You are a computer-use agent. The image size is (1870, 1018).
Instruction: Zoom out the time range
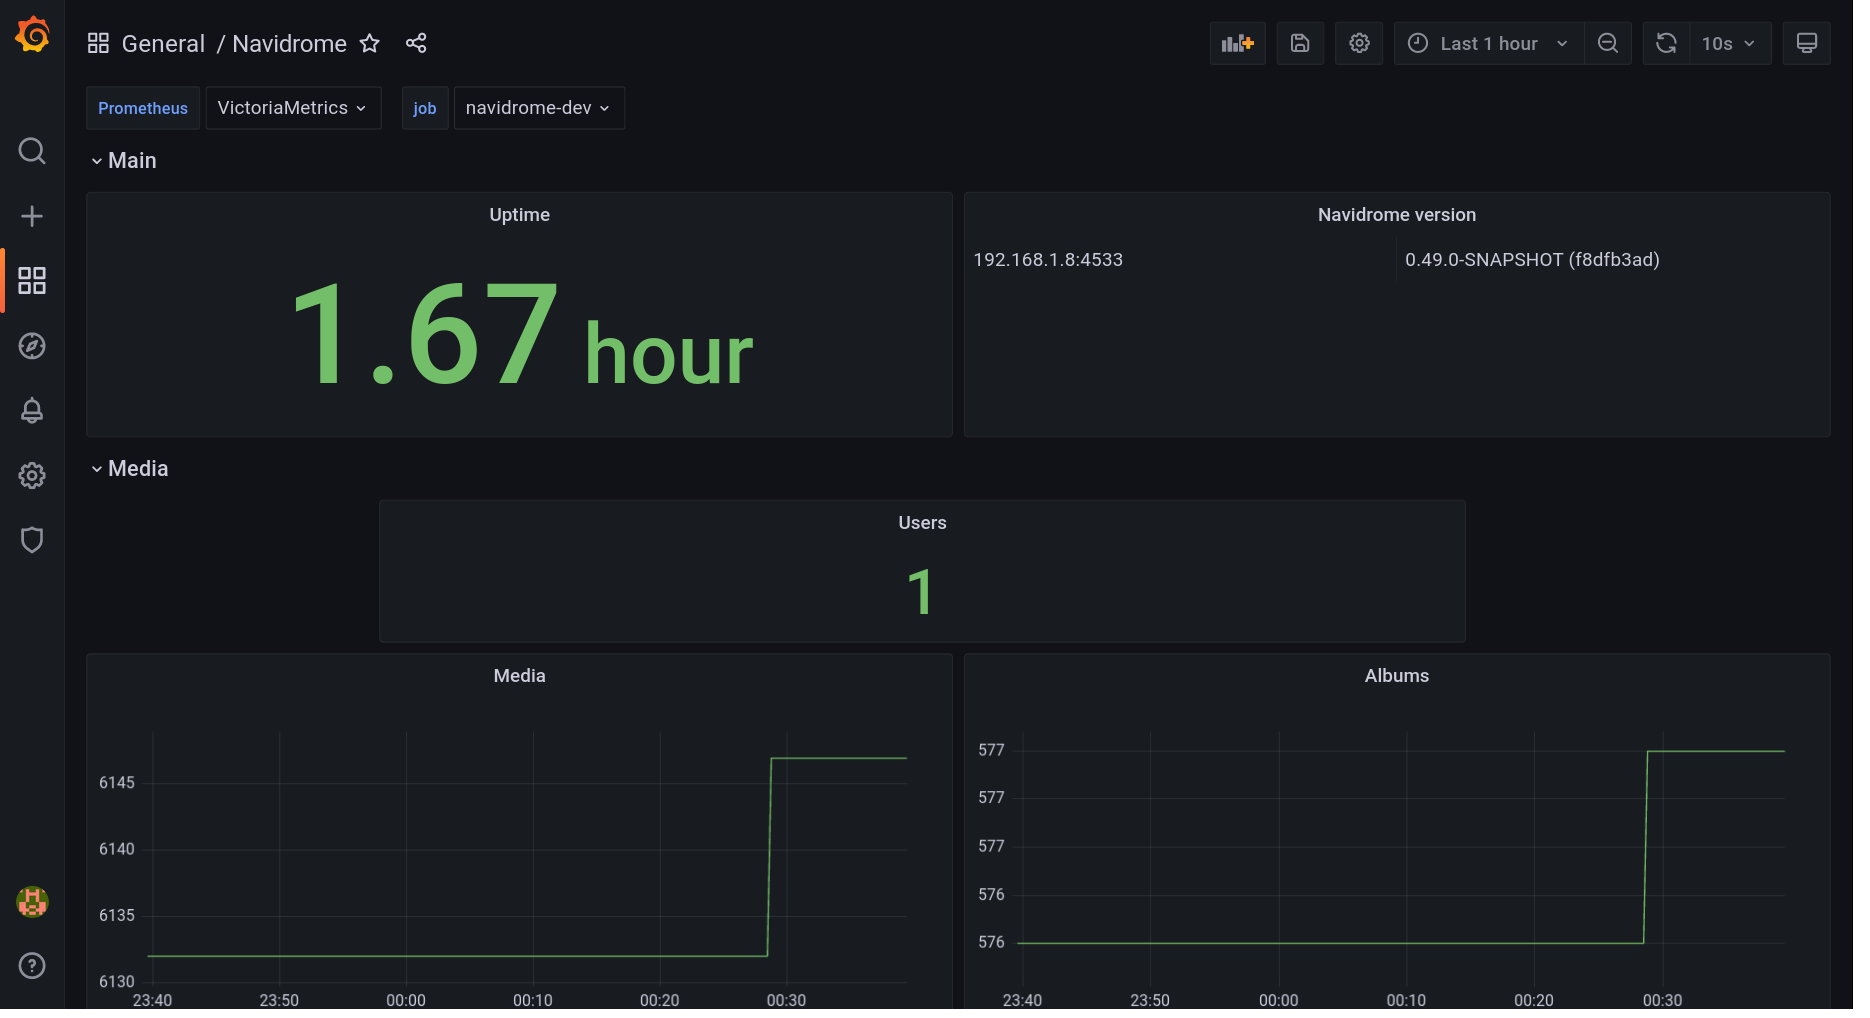[1608, 43]
